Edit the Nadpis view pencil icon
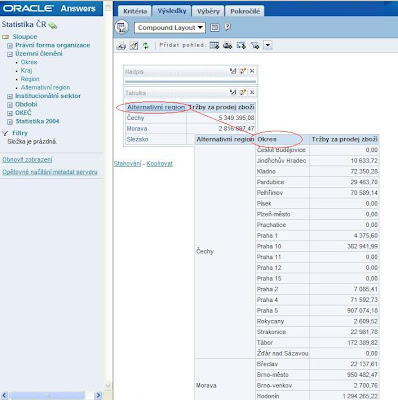Screen dimensions: 398x400 pos(243,71)
